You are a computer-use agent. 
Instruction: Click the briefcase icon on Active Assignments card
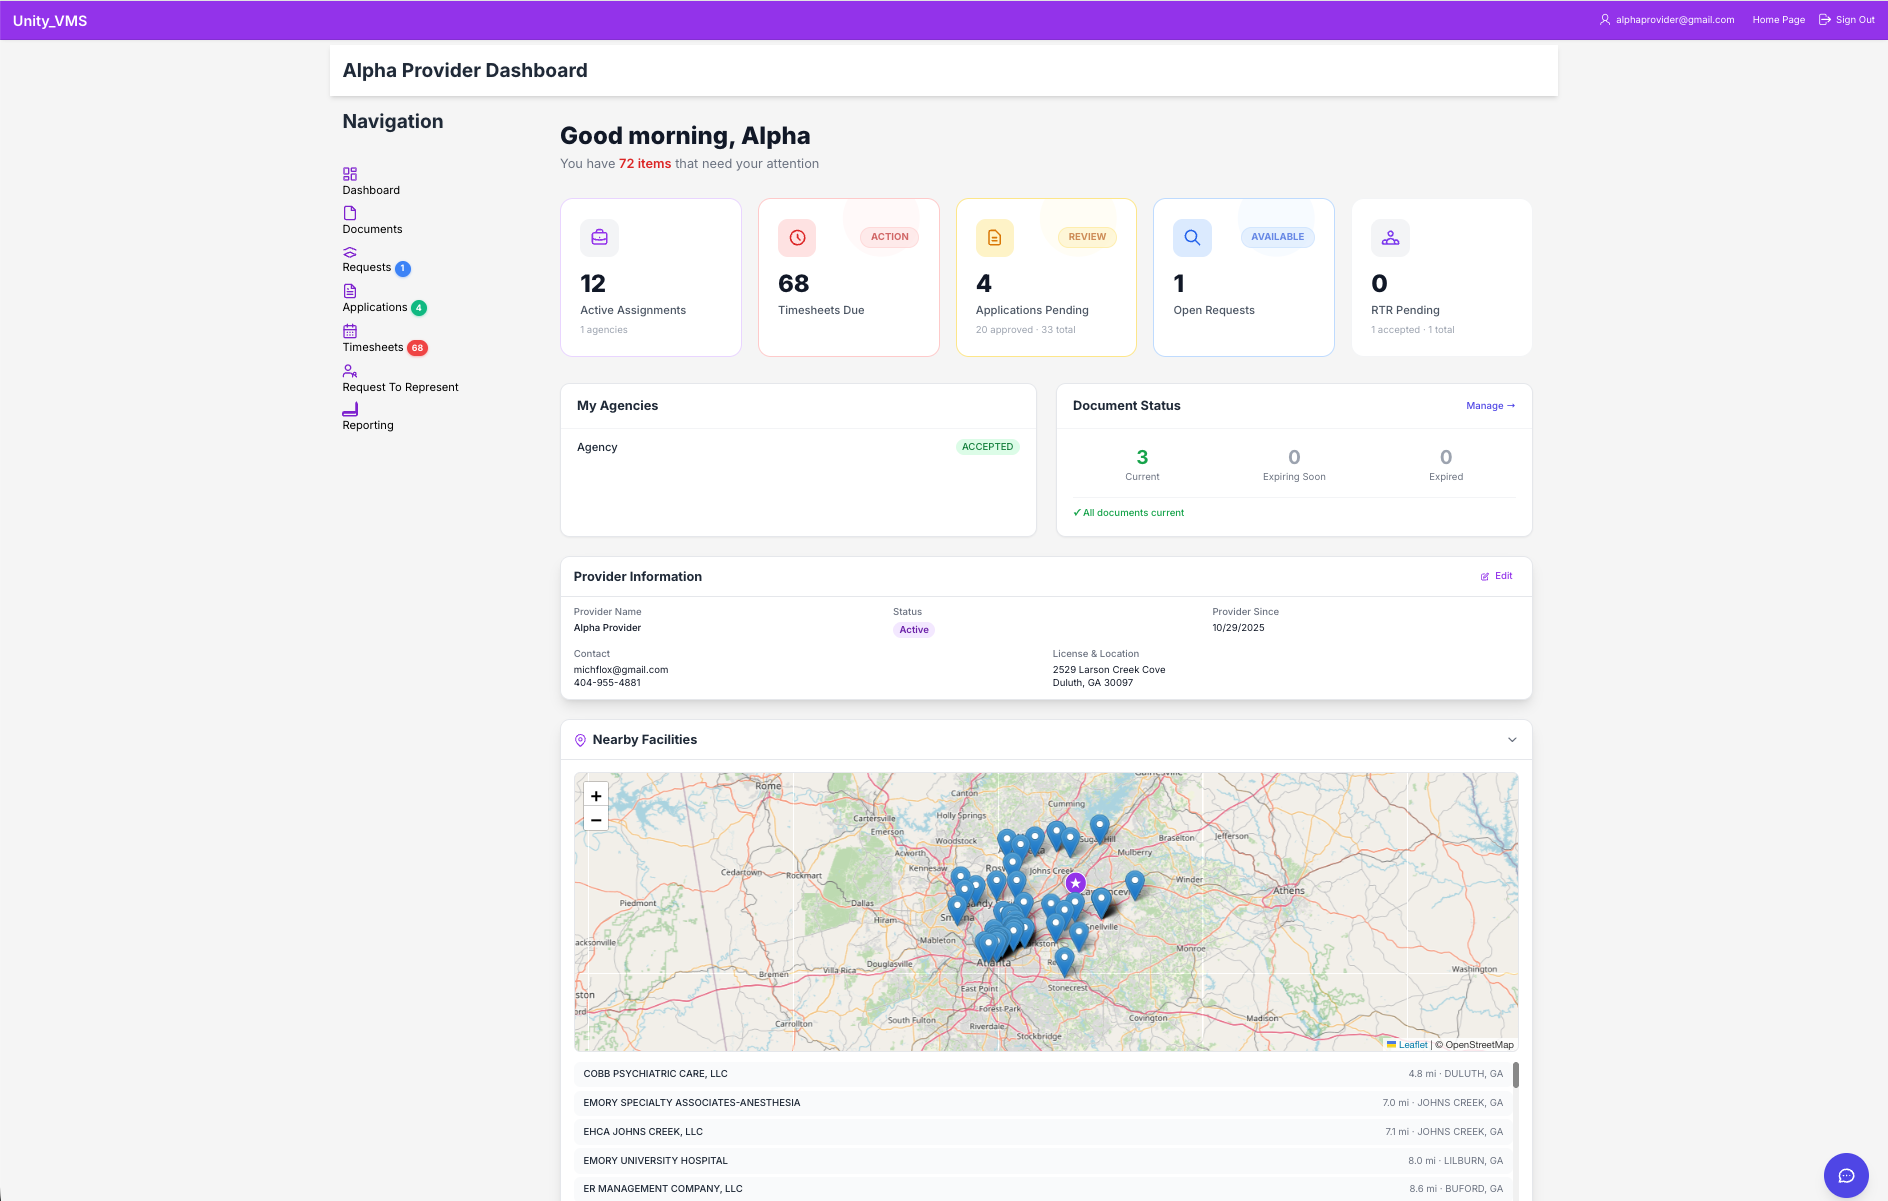598,238
